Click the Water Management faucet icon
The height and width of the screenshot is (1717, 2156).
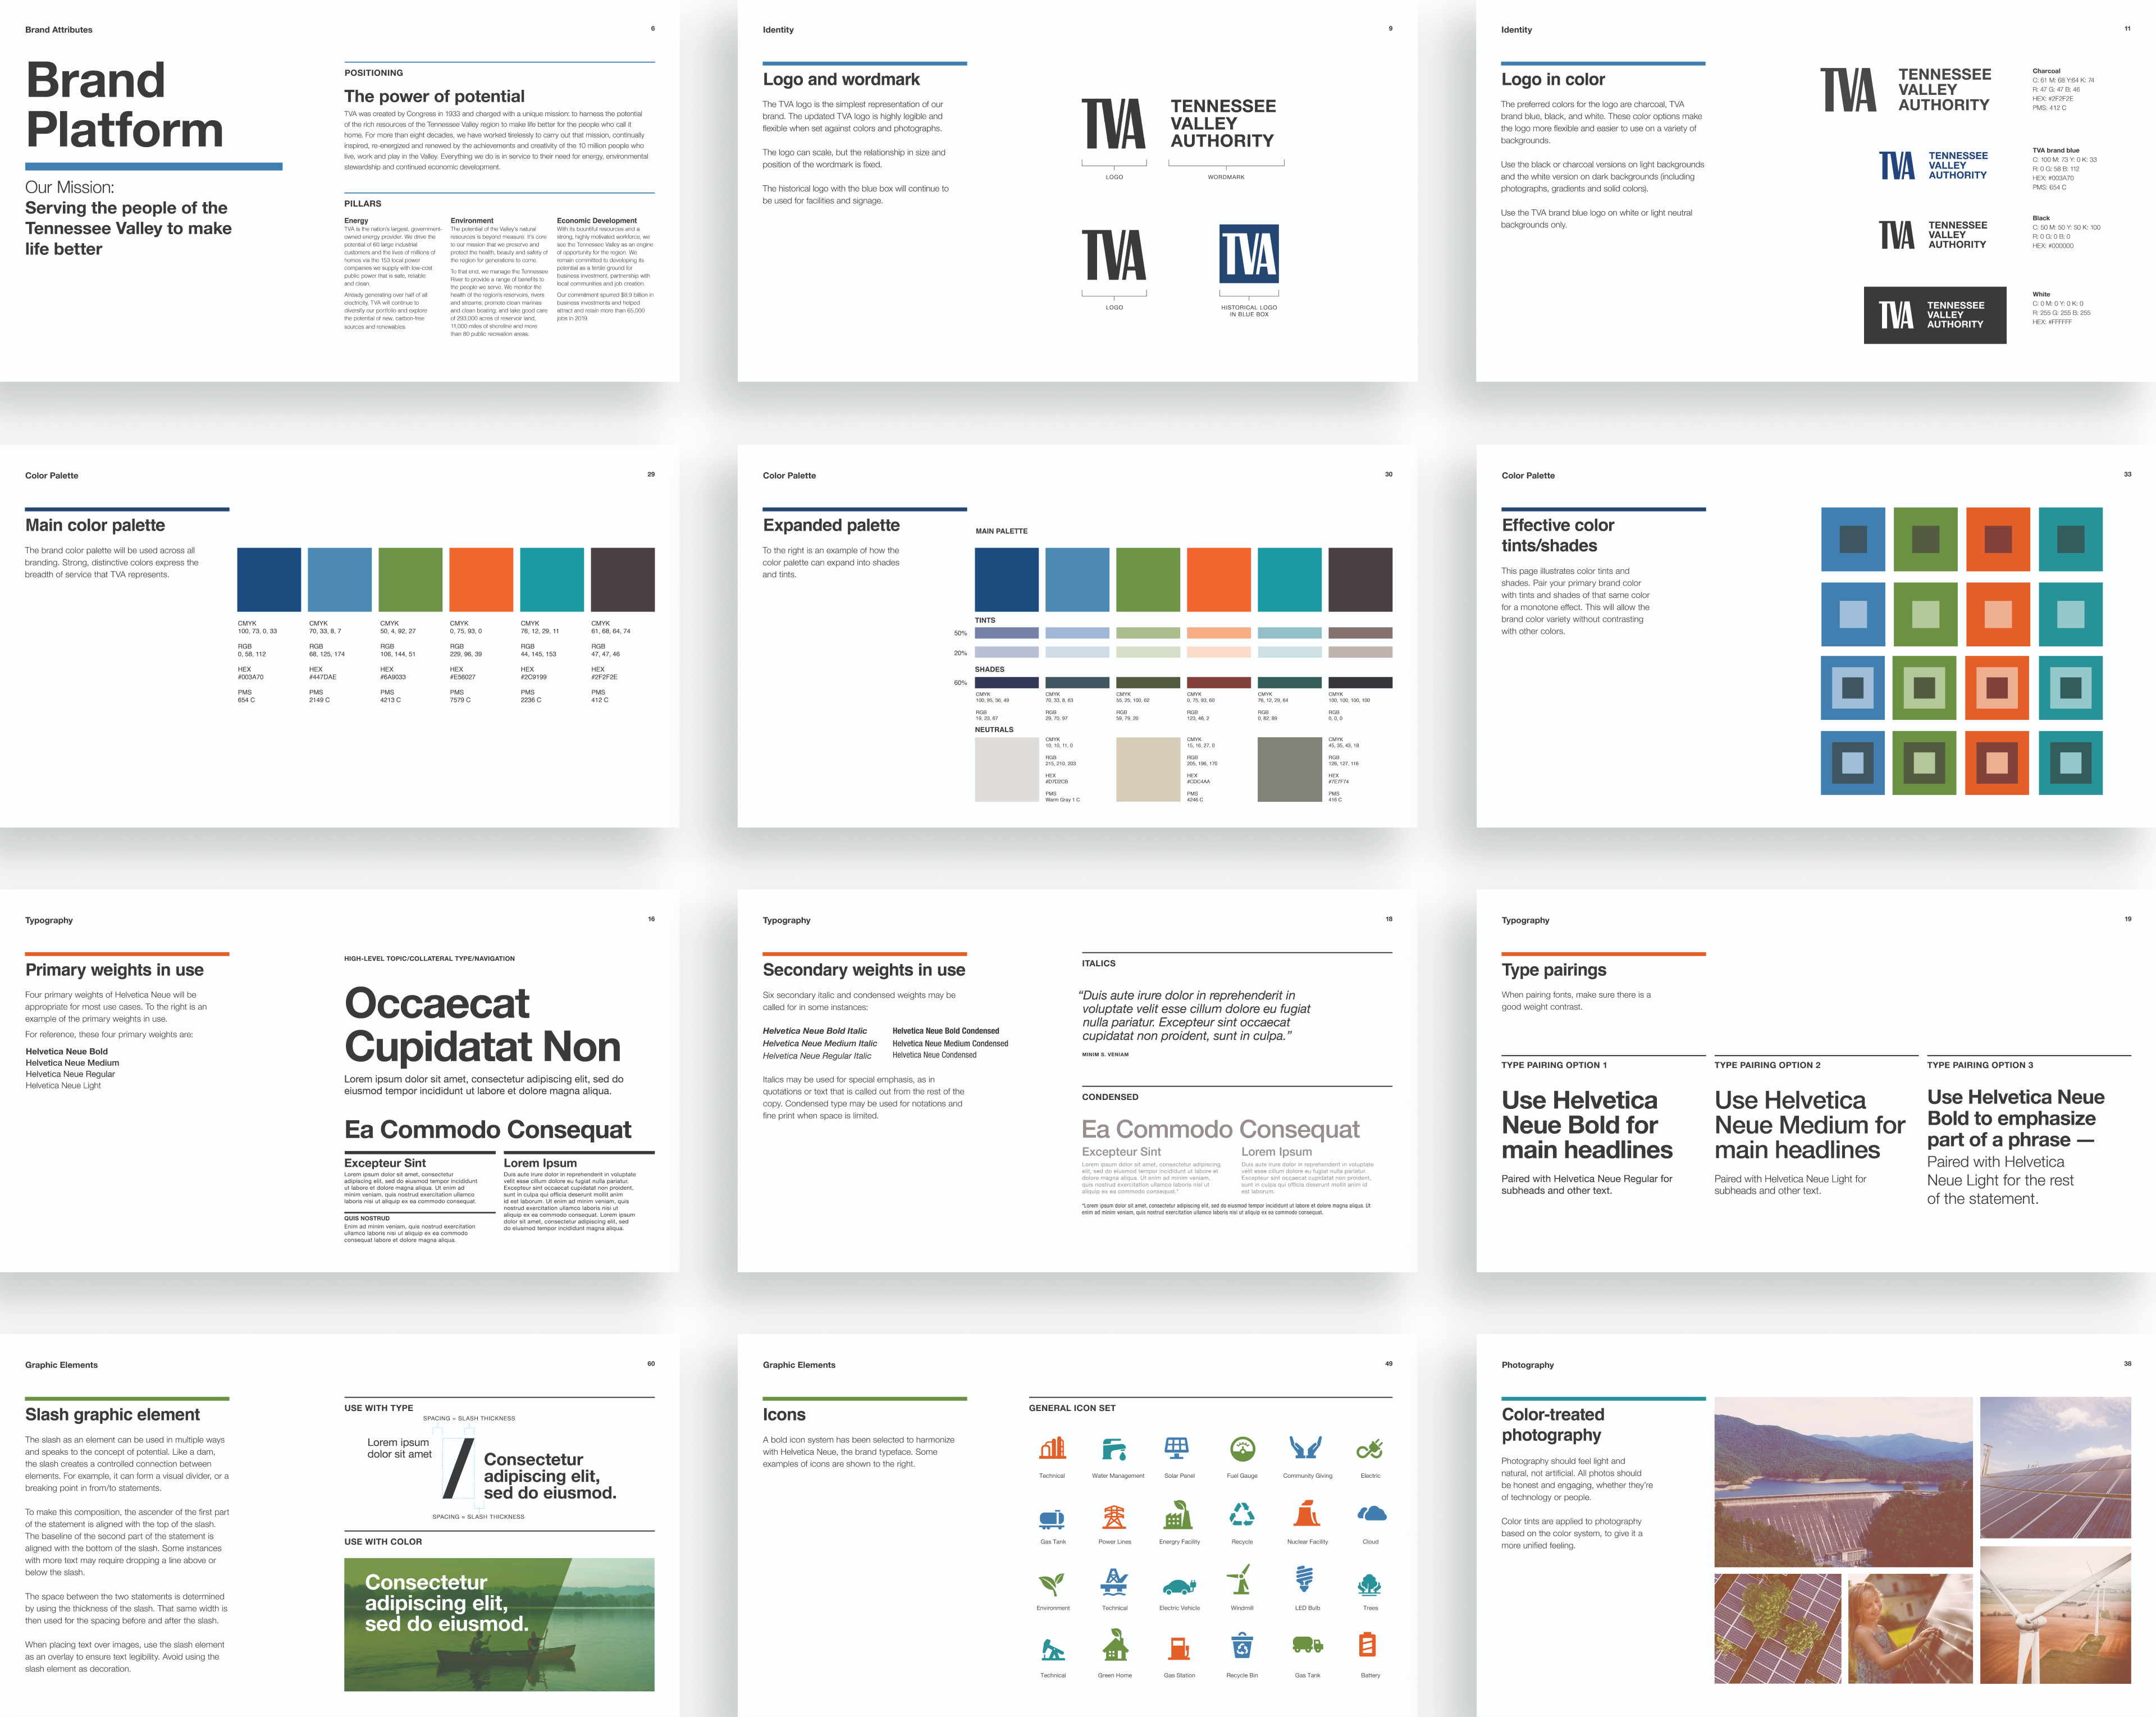pos(1114,1449)
